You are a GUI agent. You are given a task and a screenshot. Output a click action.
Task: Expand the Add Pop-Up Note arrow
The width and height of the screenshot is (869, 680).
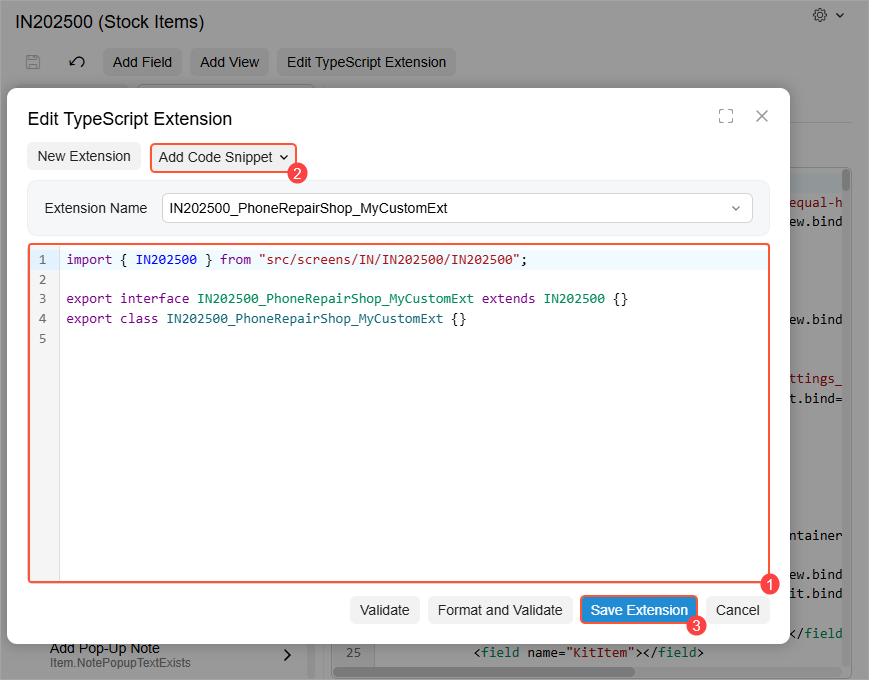pos(287,655)
